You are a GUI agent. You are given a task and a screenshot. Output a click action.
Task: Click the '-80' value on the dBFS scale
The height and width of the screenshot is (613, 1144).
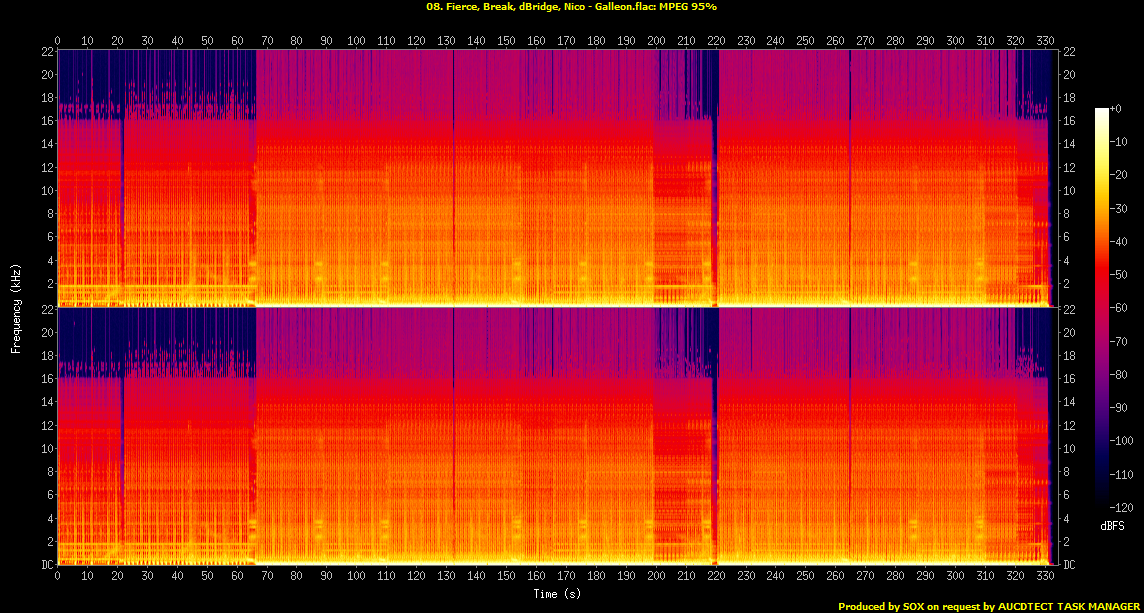tap(1118, 374)
